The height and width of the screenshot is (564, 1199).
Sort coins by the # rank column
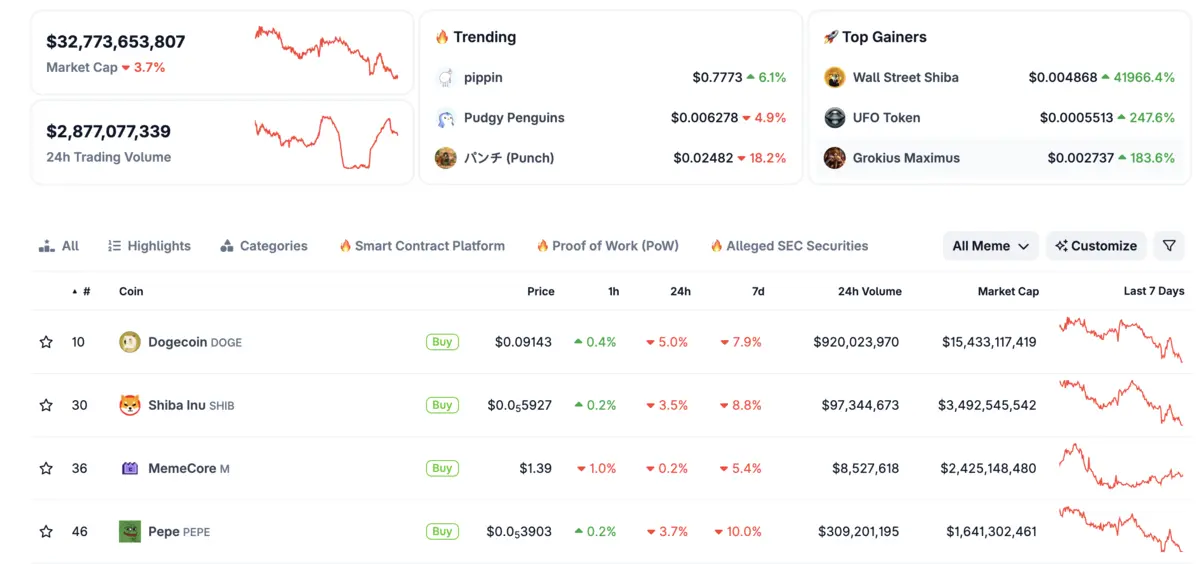(85, 292)
